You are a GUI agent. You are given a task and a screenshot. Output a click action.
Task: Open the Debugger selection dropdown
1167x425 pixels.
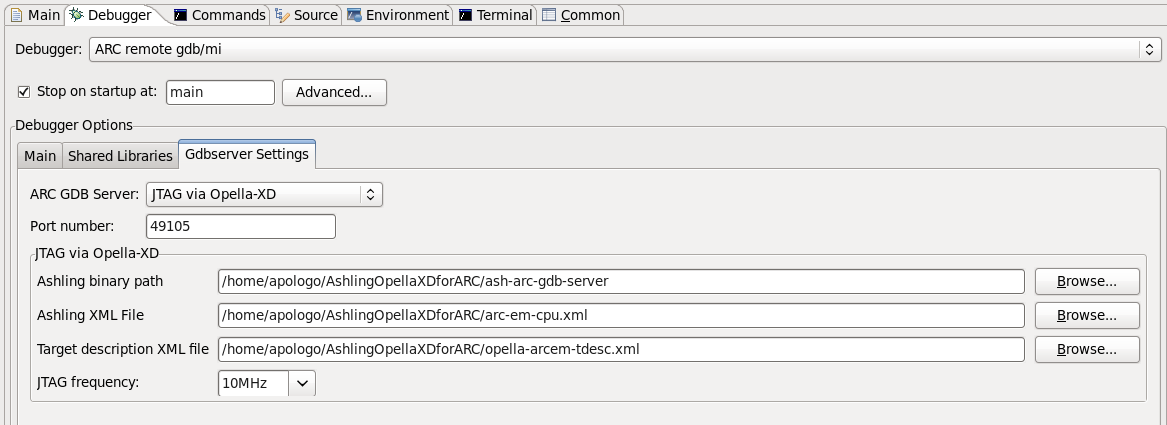[x=625, y=50]
